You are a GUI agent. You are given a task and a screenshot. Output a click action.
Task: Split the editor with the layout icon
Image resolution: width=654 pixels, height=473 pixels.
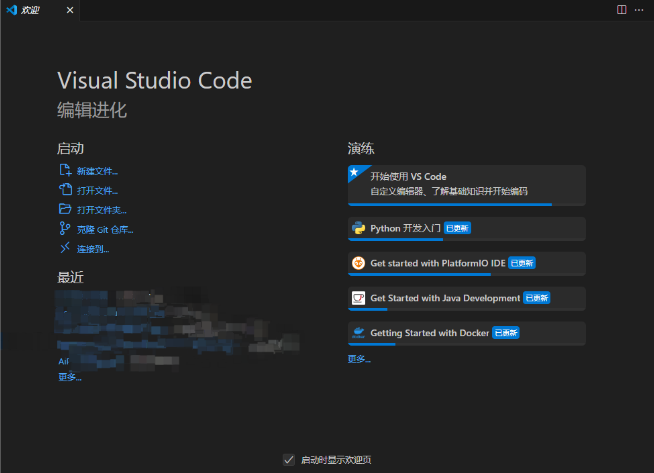(x=621, y=10)
